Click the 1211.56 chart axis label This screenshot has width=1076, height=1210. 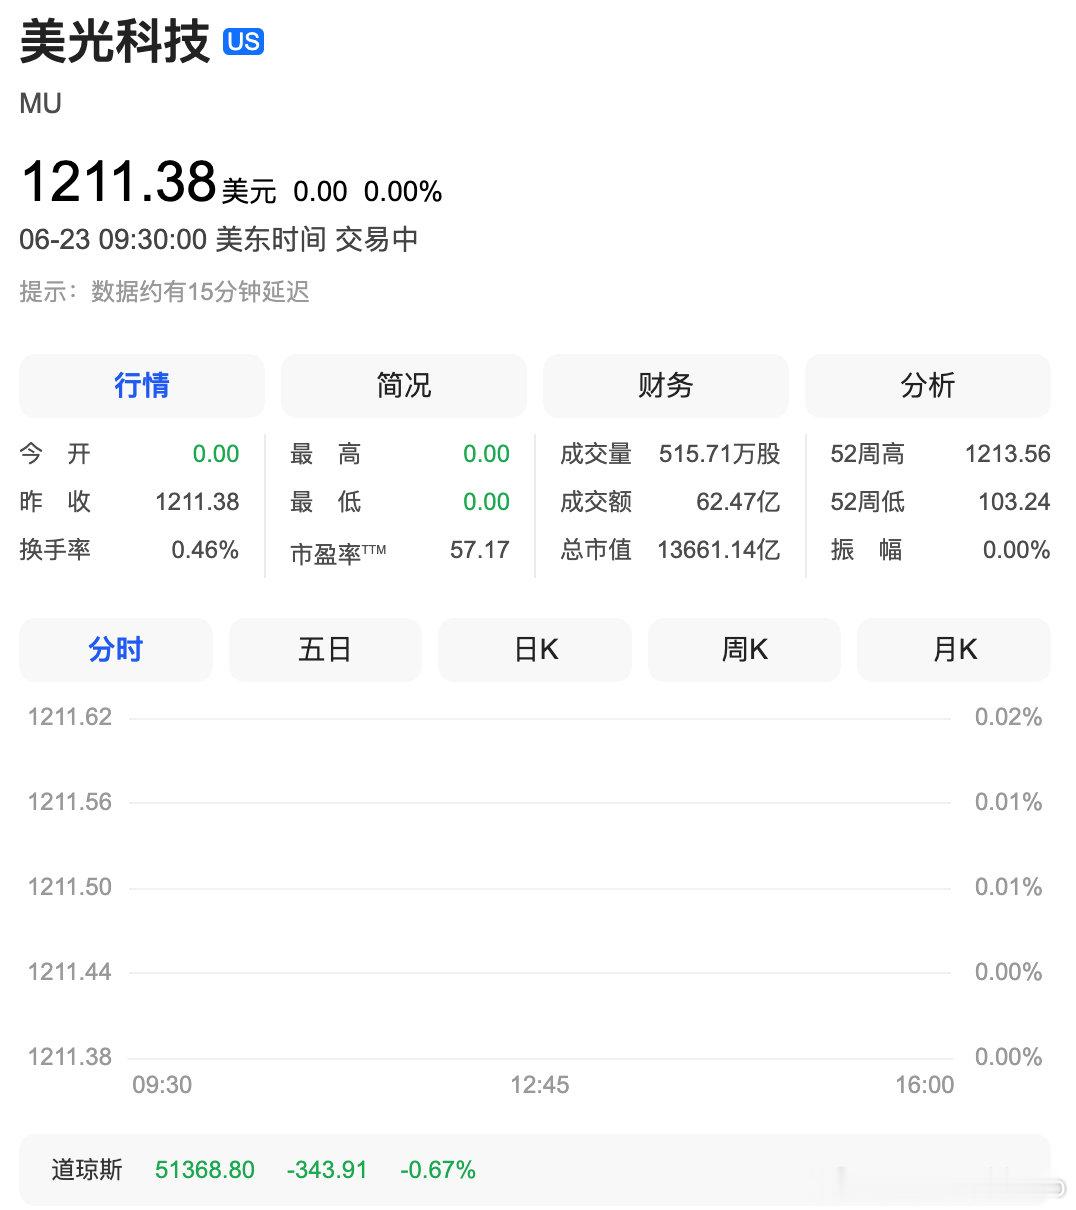click(70, 802)
